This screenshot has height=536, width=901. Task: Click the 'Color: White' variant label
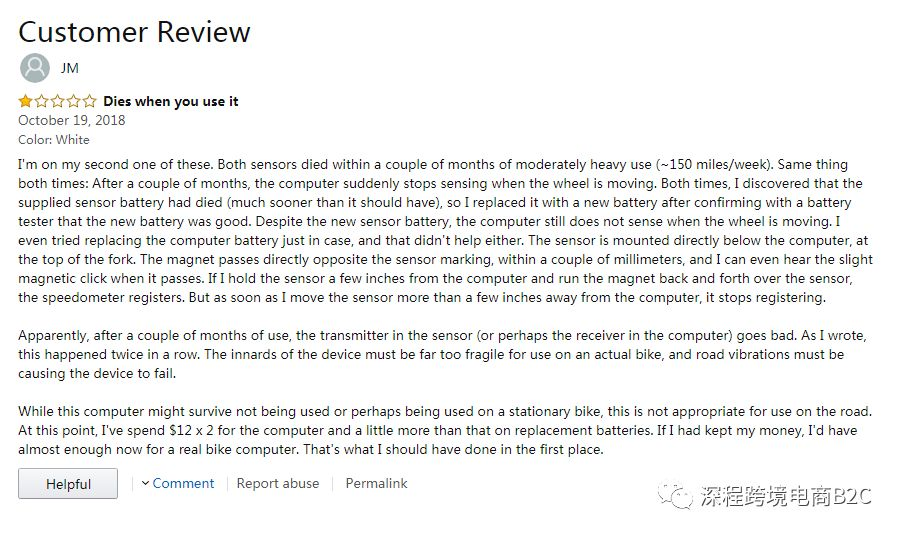[54, 140]
